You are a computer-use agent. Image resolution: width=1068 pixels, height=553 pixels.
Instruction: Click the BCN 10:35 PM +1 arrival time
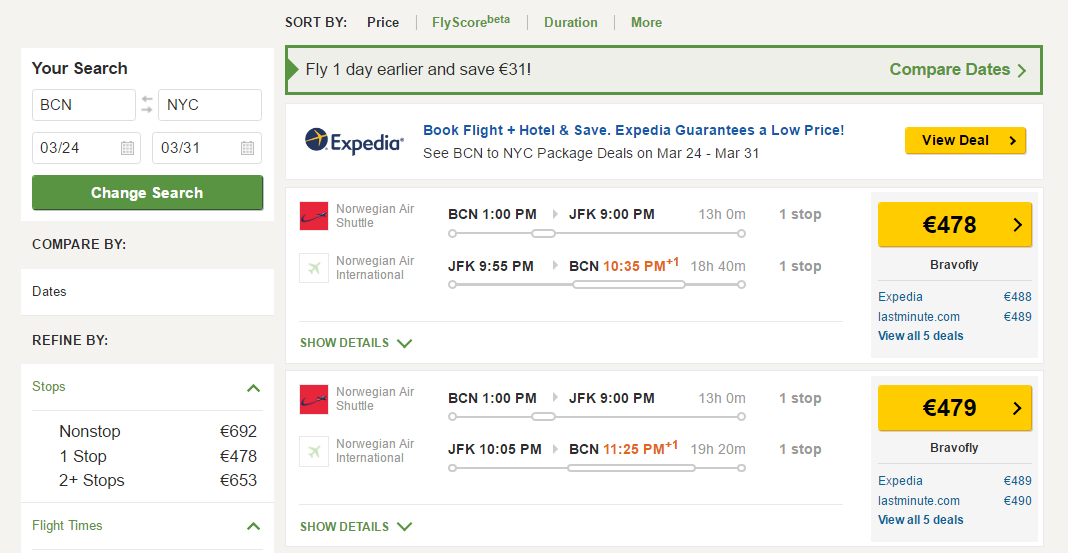(x=624, y=265)
